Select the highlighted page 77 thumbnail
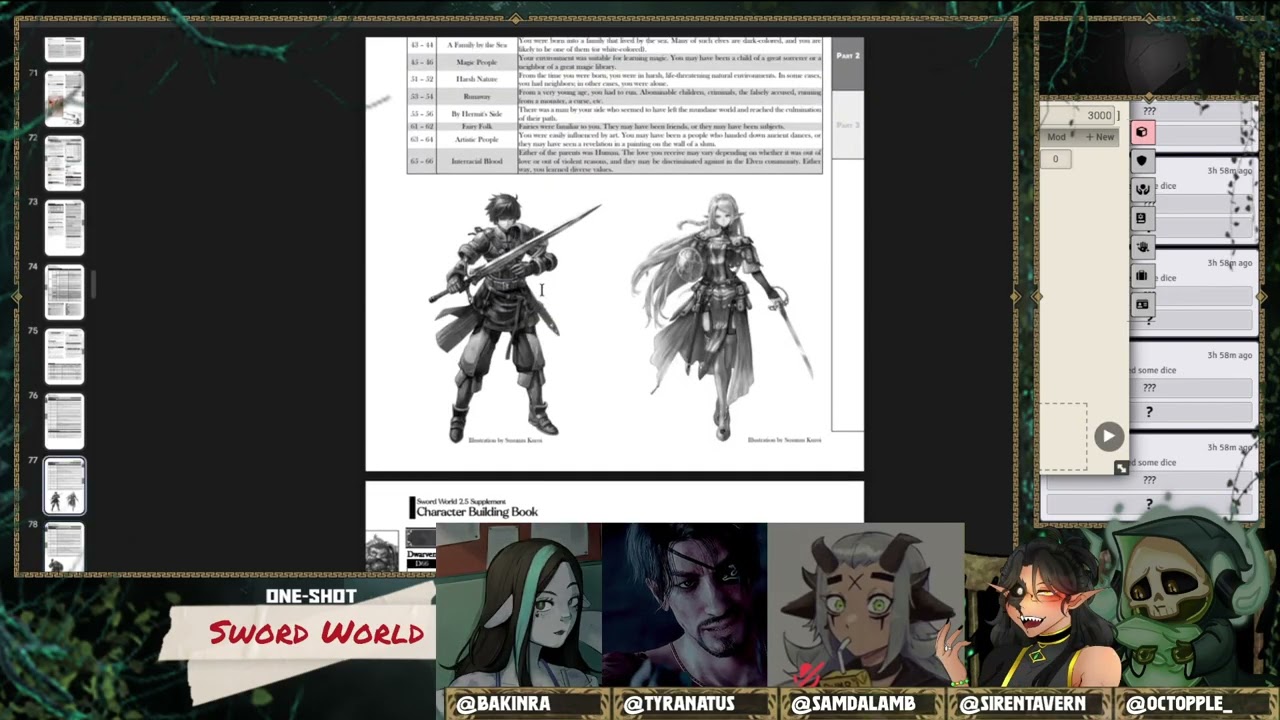The width and height of the screenshot is (1280, 720). (64, 486)
